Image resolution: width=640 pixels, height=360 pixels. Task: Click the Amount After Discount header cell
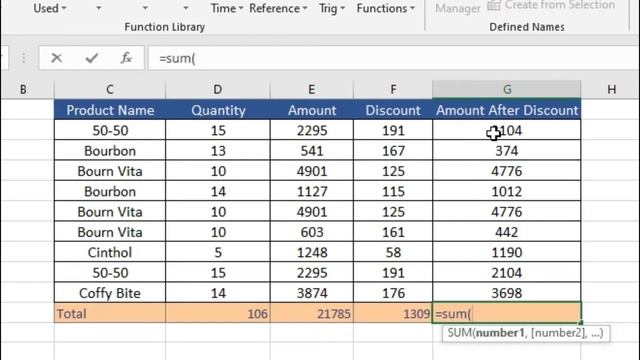click(x=507, y=110)
